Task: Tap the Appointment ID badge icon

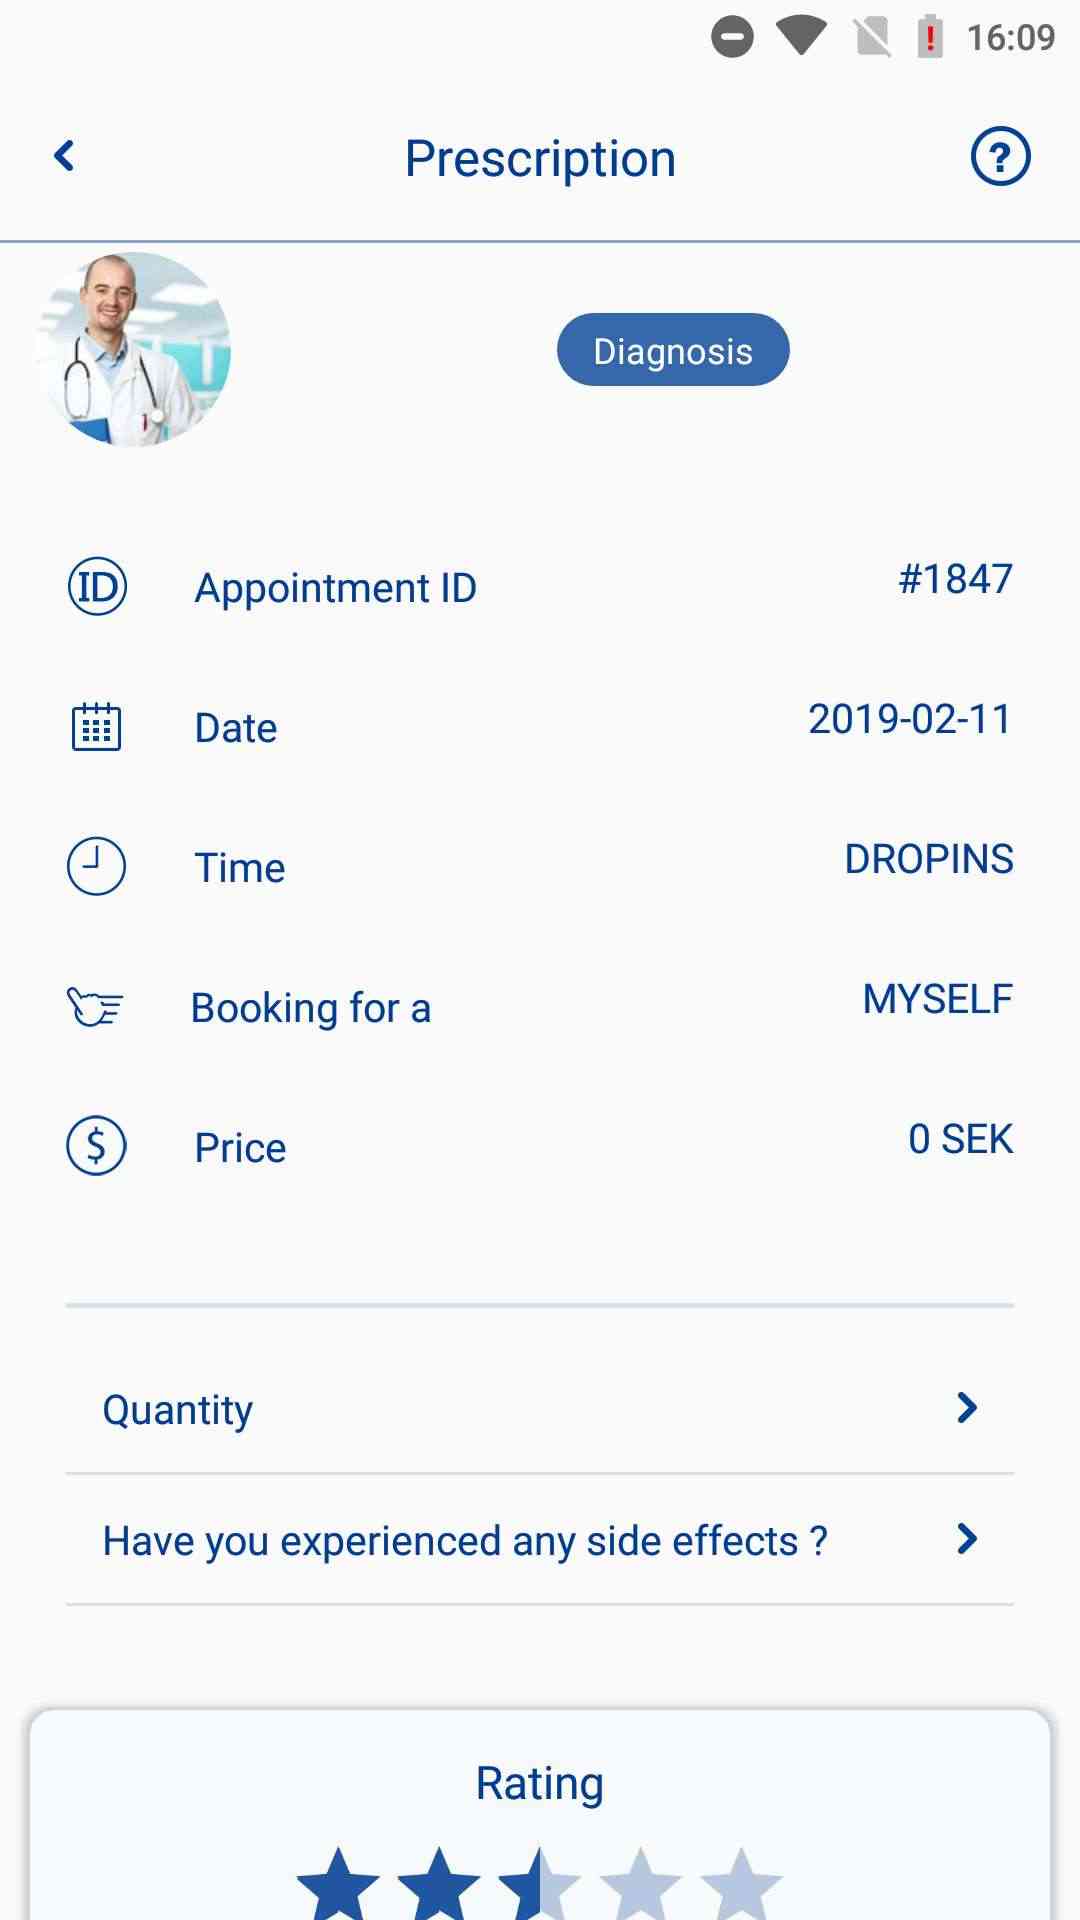Action: (x=97, y=587)
